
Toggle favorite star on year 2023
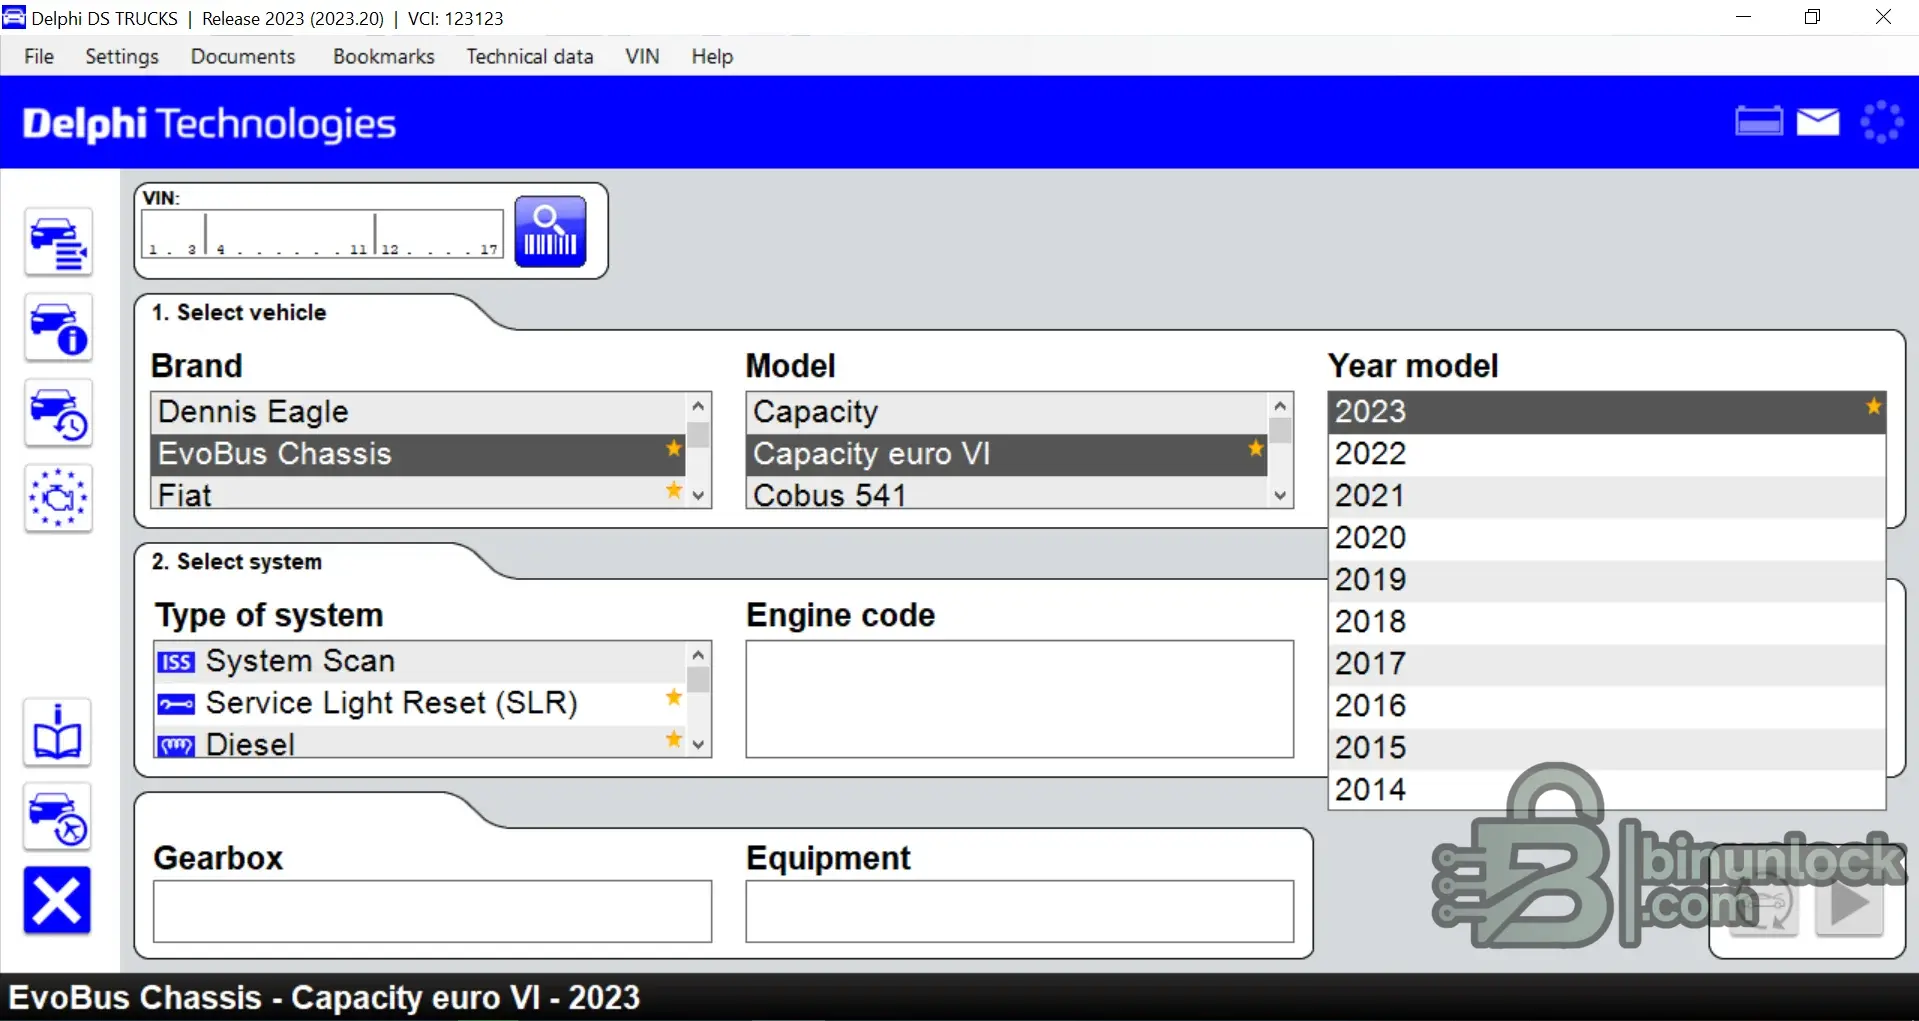pyautogui.click(x=1873, y=407)
